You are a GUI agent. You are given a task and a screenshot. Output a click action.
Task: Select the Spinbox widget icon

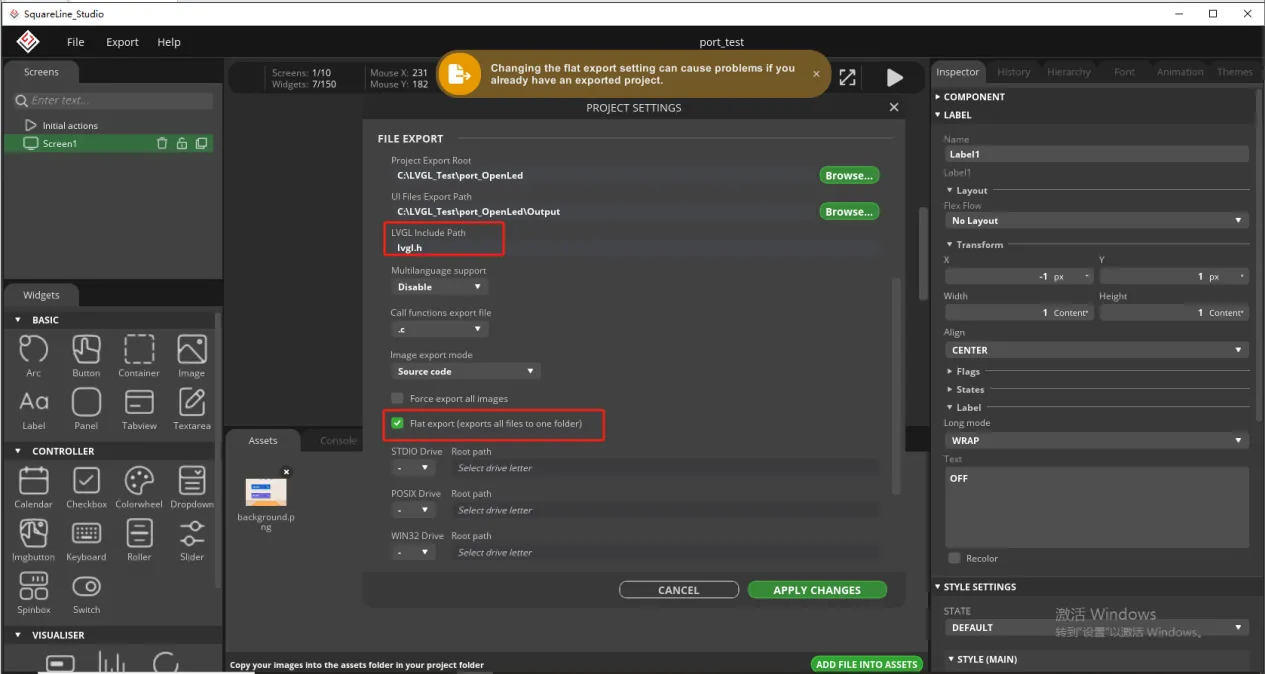pos(34,587)
